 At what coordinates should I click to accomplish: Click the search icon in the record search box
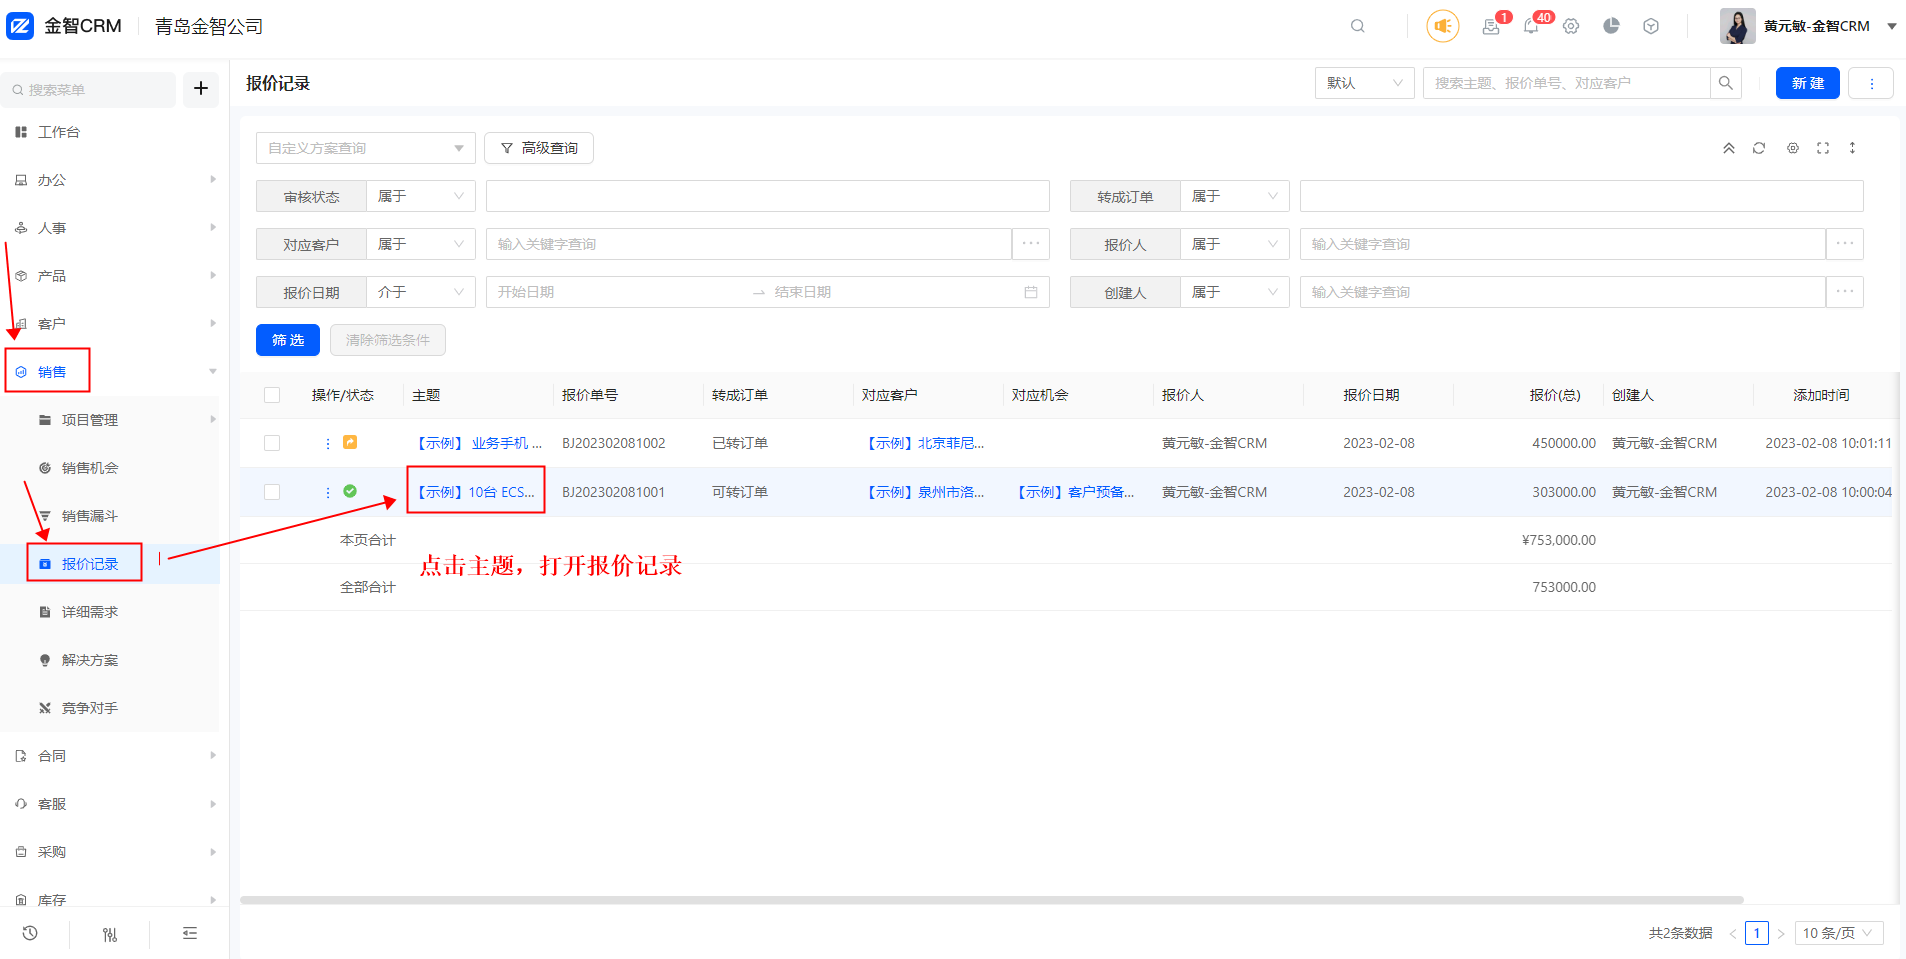pos(1725,83)
